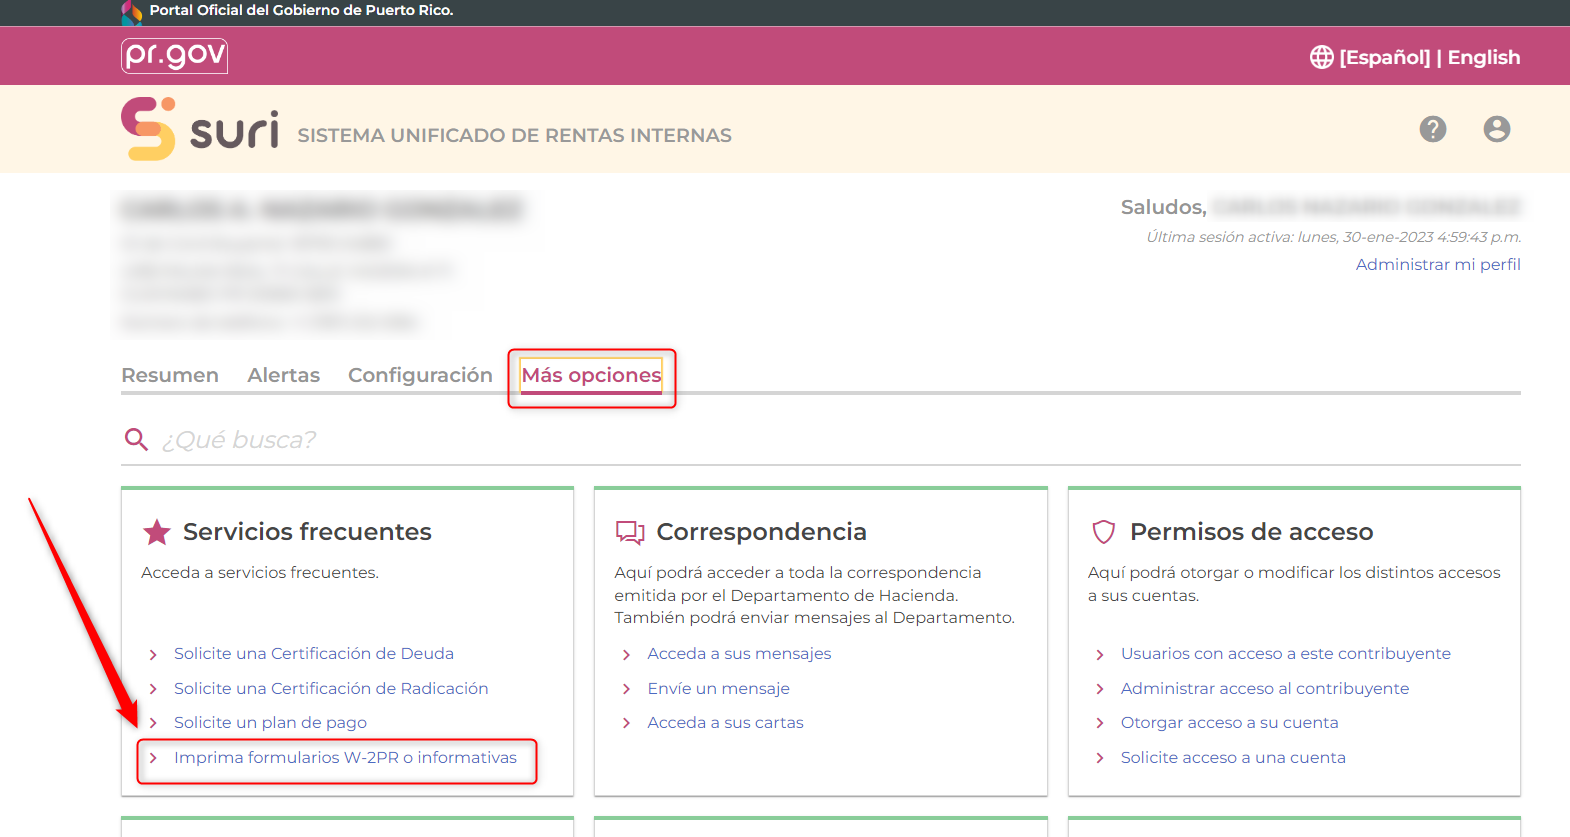
Task: Click the ¿Qué busca? search field
Action: point(800,440)
